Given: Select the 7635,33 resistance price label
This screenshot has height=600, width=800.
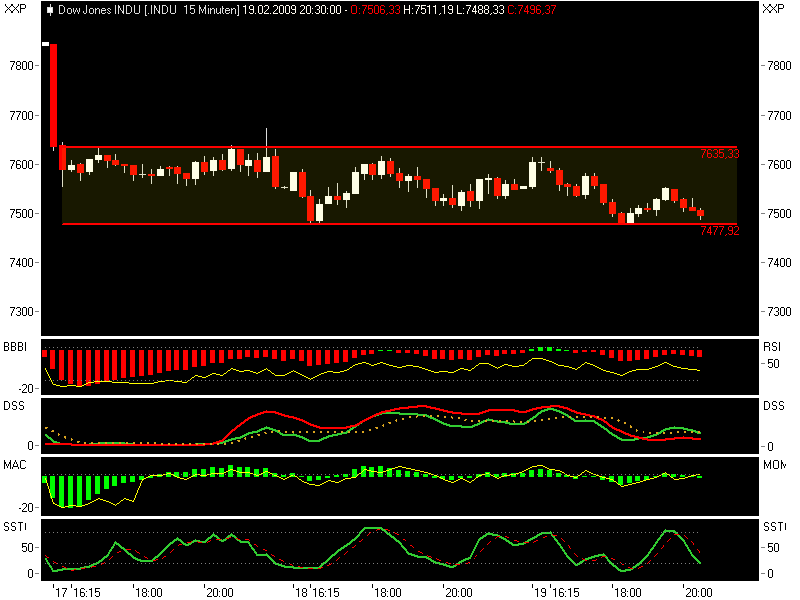Looking at the screenshot, I should [719, 154].
